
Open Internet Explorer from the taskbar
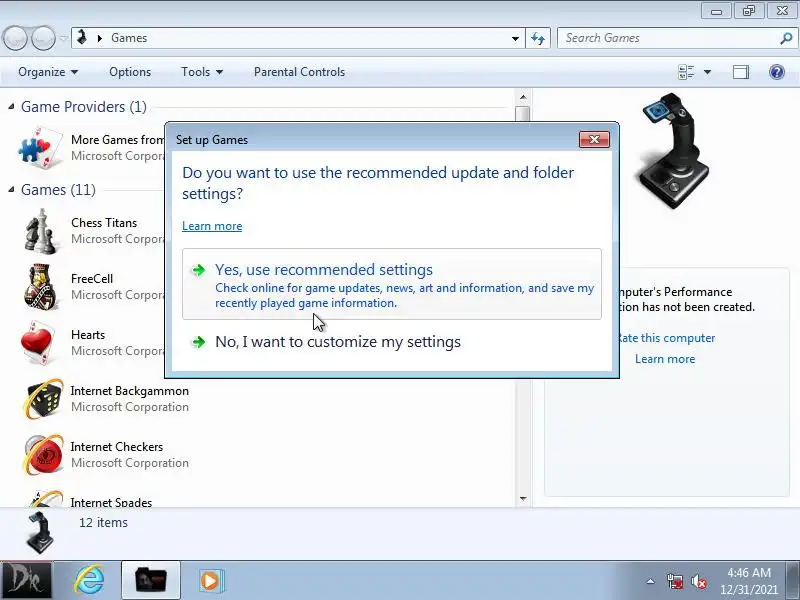[89, 580]
